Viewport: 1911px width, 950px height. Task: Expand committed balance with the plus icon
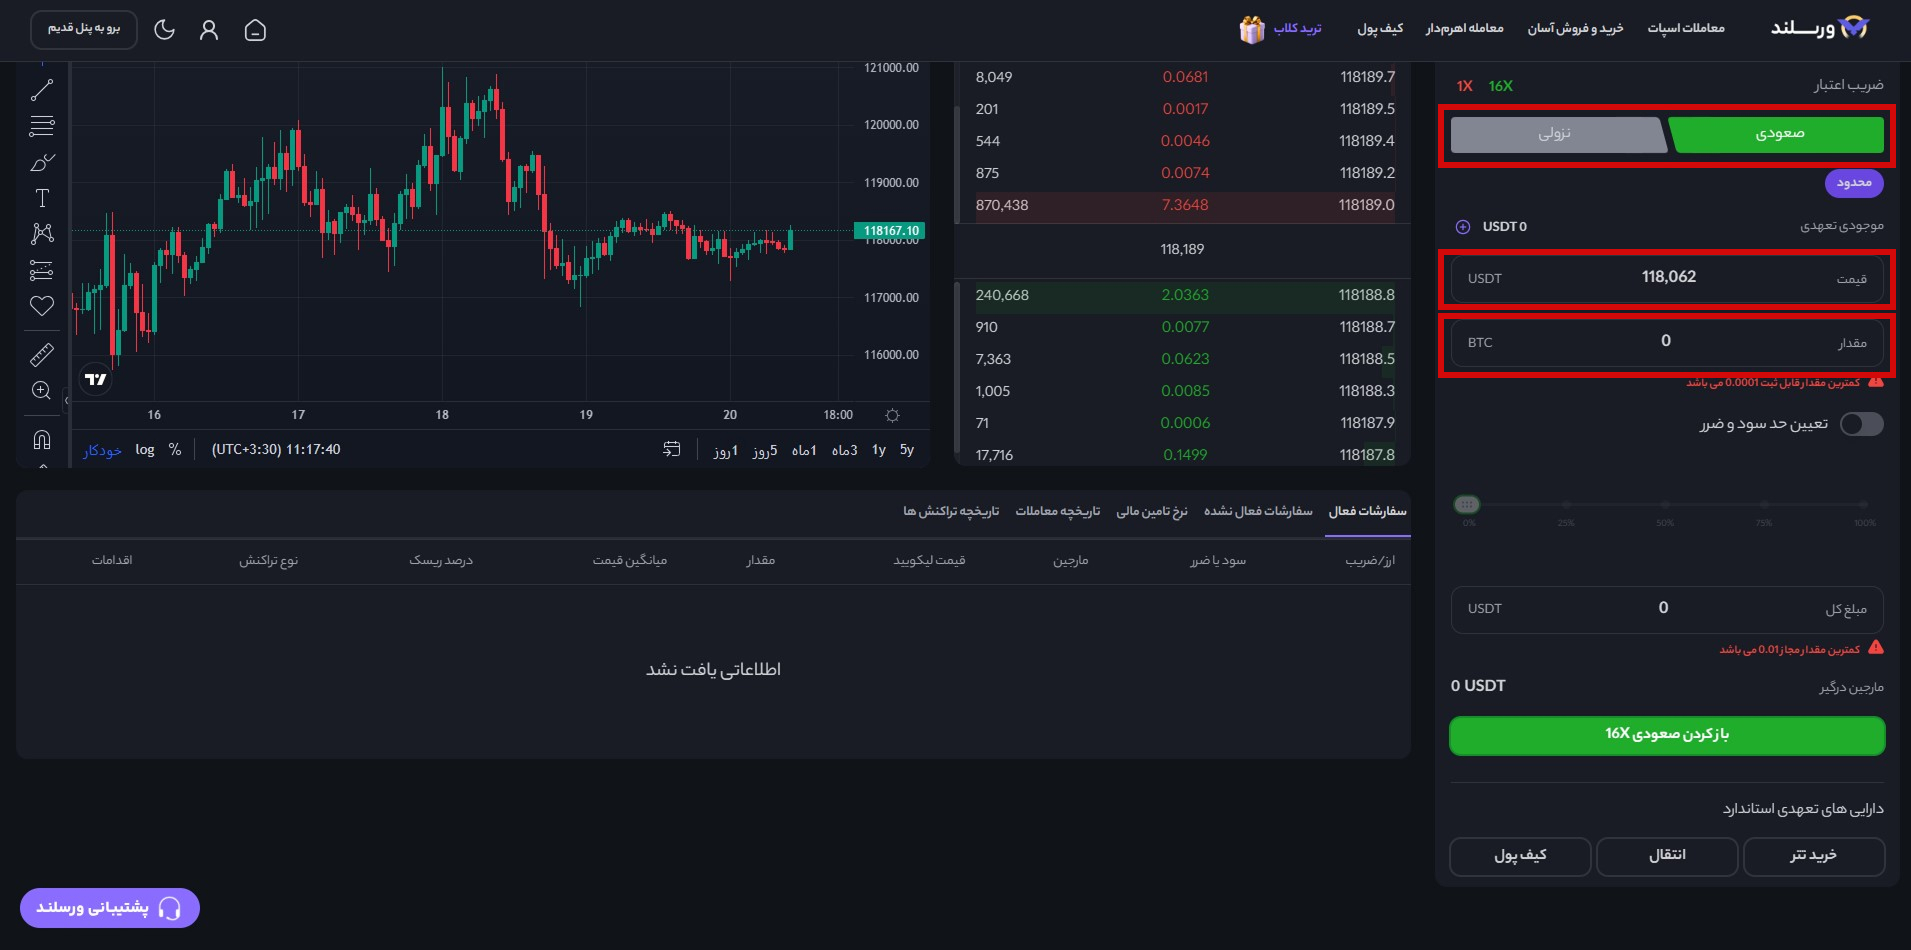(x=1463, y=226)
